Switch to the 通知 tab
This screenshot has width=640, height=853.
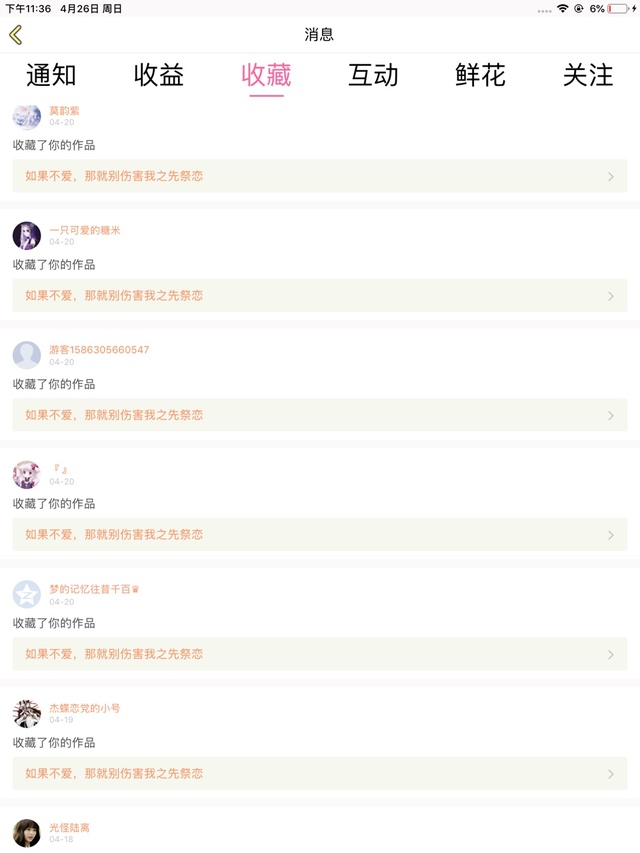coord(51,75)
